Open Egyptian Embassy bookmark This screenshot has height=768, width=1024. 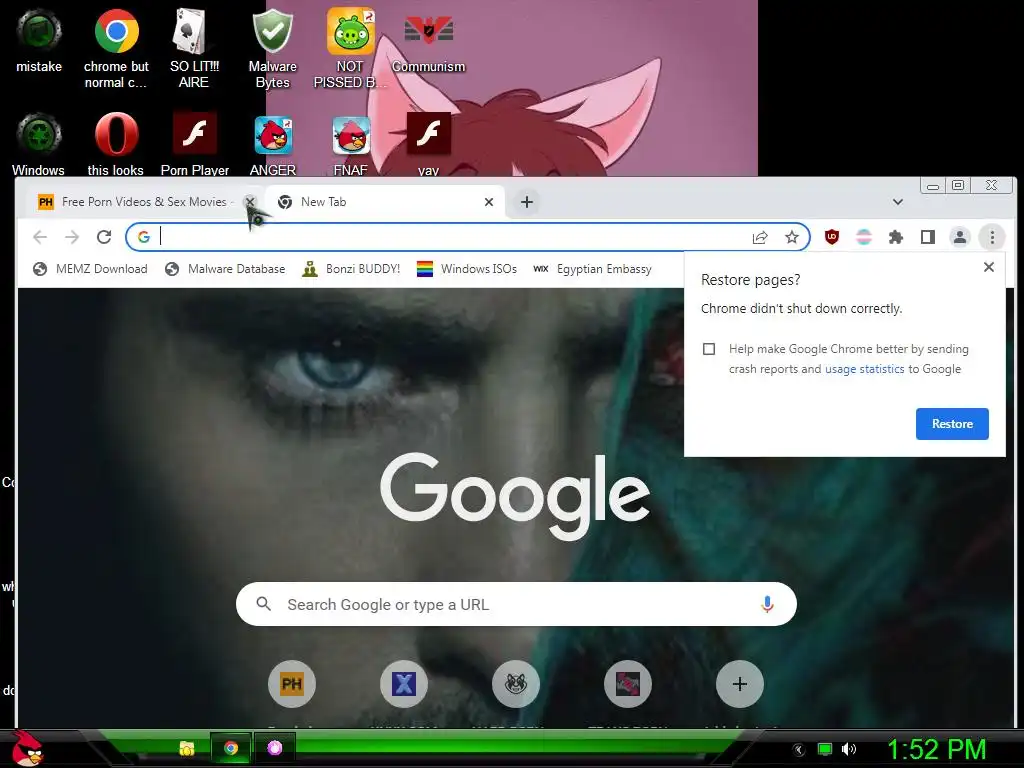pyautogui.click(x=592, y=269)
